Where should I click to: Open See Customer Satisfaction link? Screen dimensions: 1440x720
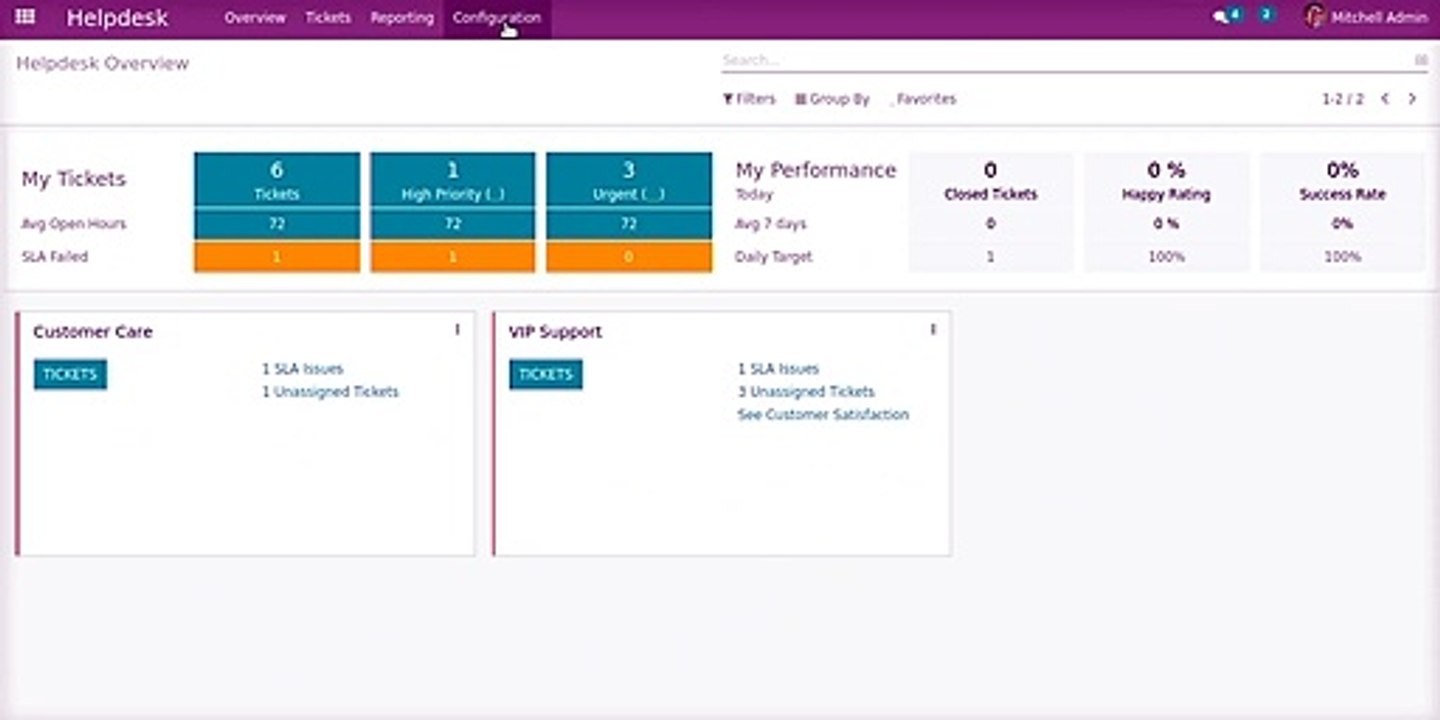823,414
